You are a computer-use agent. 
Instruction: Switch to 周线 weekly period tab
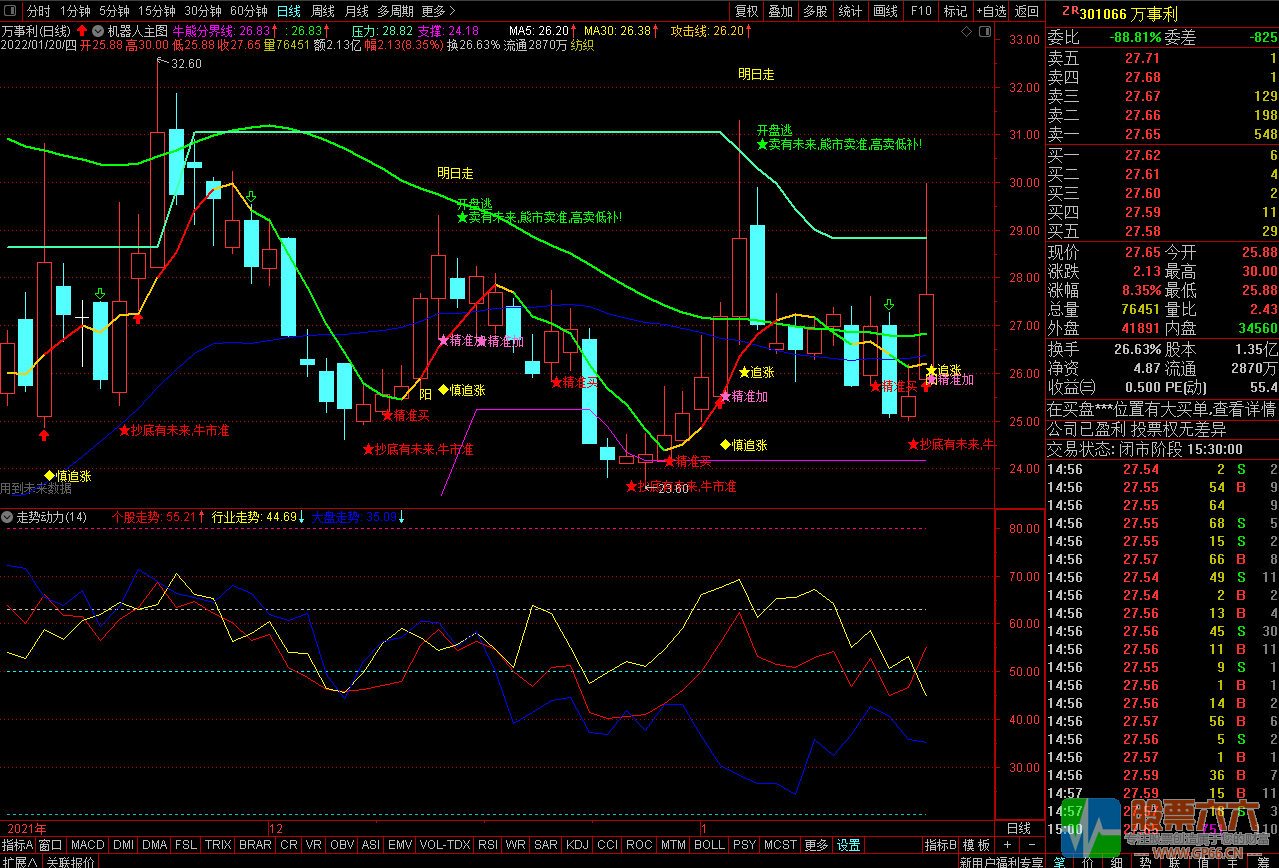pyautogui.click(x=322, y=11)
